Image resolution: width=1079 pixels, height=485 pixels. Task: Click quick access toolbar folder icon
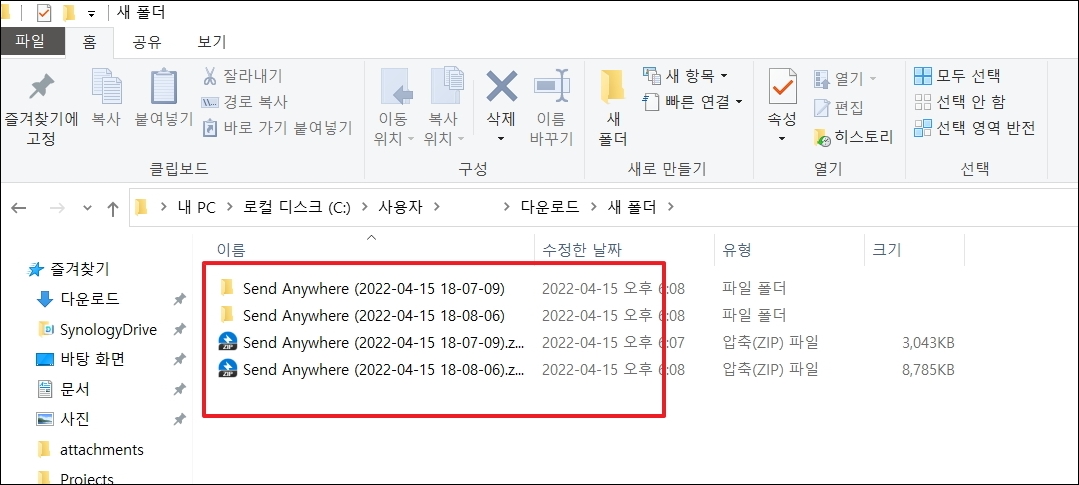click(x=69, y=12)
